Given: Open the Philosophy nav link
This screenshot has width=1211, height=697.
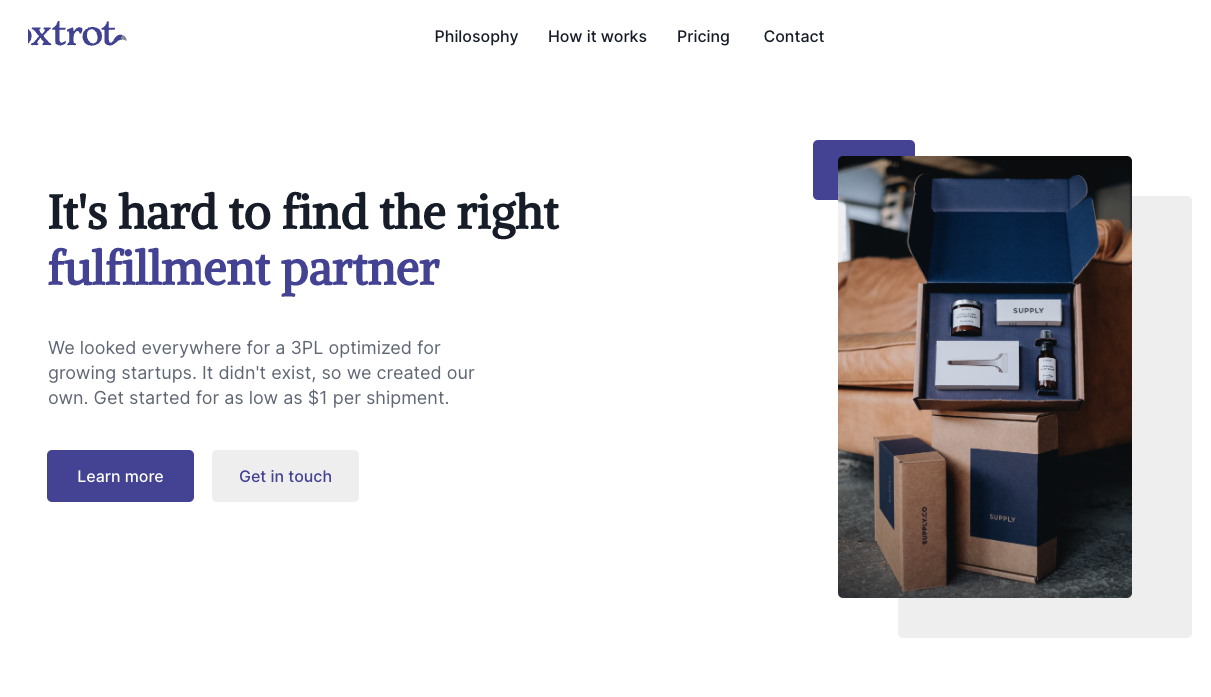Looking at the screenshot, I should pos(476,37).
